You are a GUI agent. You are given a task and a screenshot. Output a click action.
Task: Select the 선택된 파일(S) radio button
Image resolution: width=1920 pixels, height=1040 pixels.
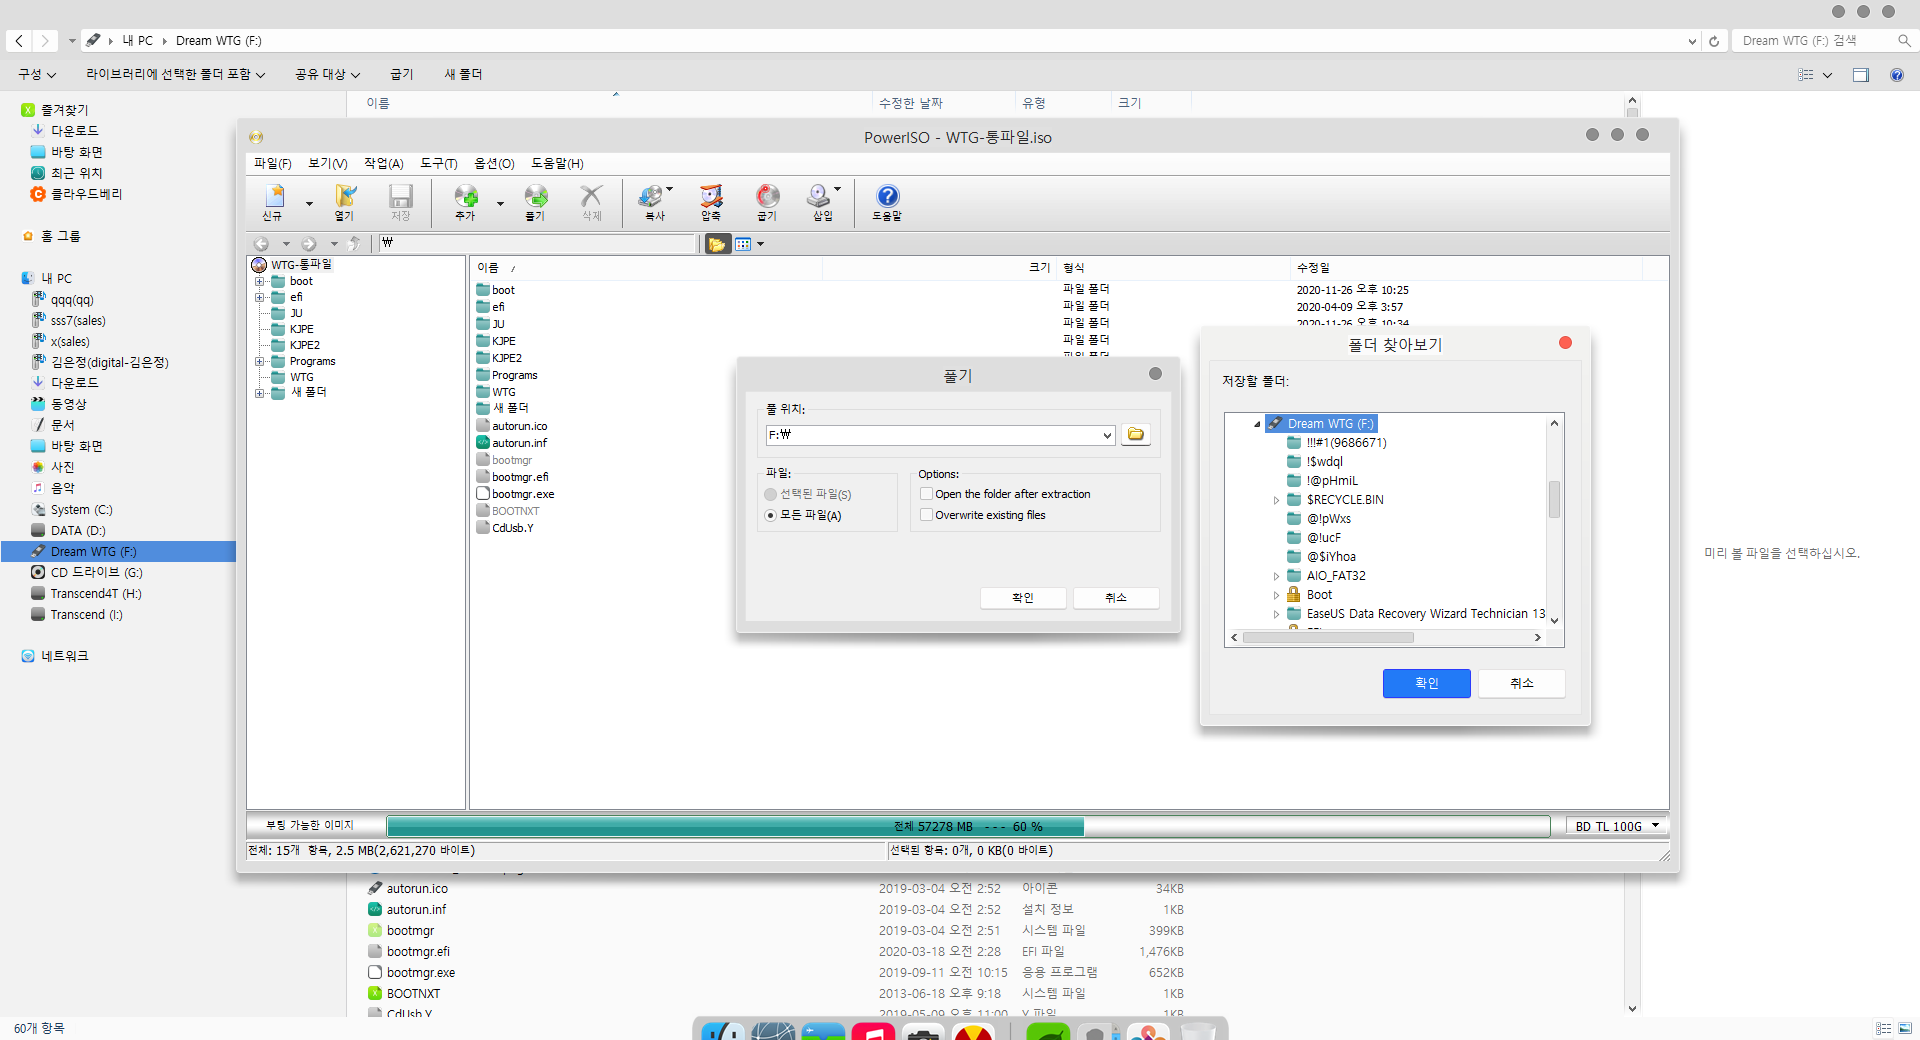pyautogui.click(x=770, y=495)
